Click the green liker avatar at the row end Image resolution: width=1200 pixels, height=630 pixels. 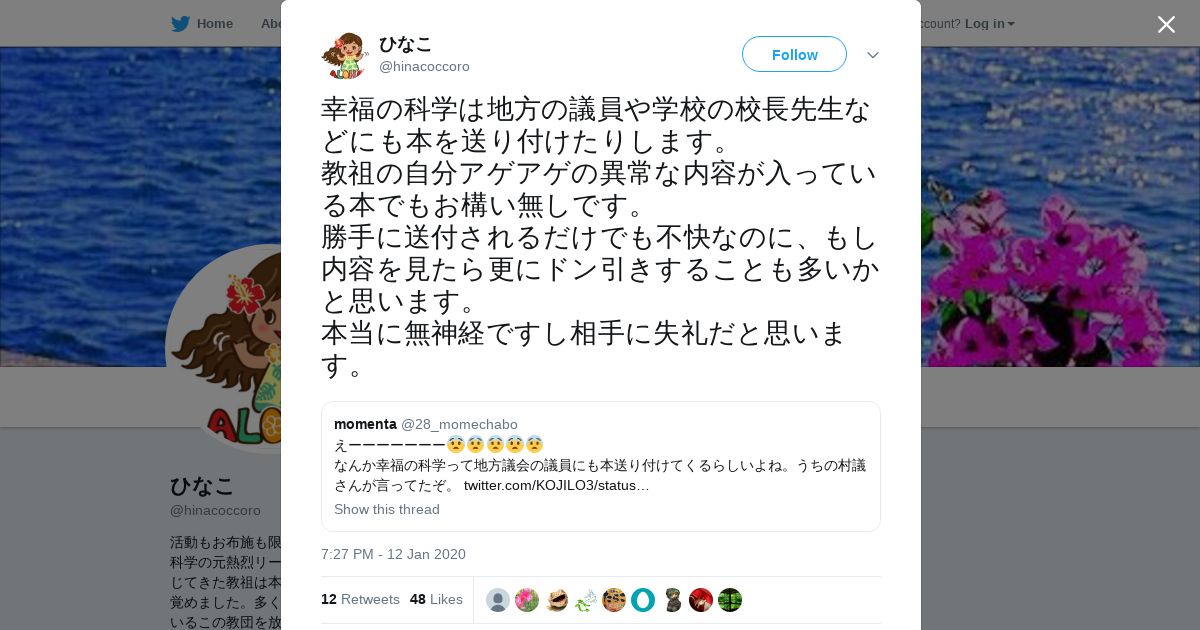tap(730, 600)
